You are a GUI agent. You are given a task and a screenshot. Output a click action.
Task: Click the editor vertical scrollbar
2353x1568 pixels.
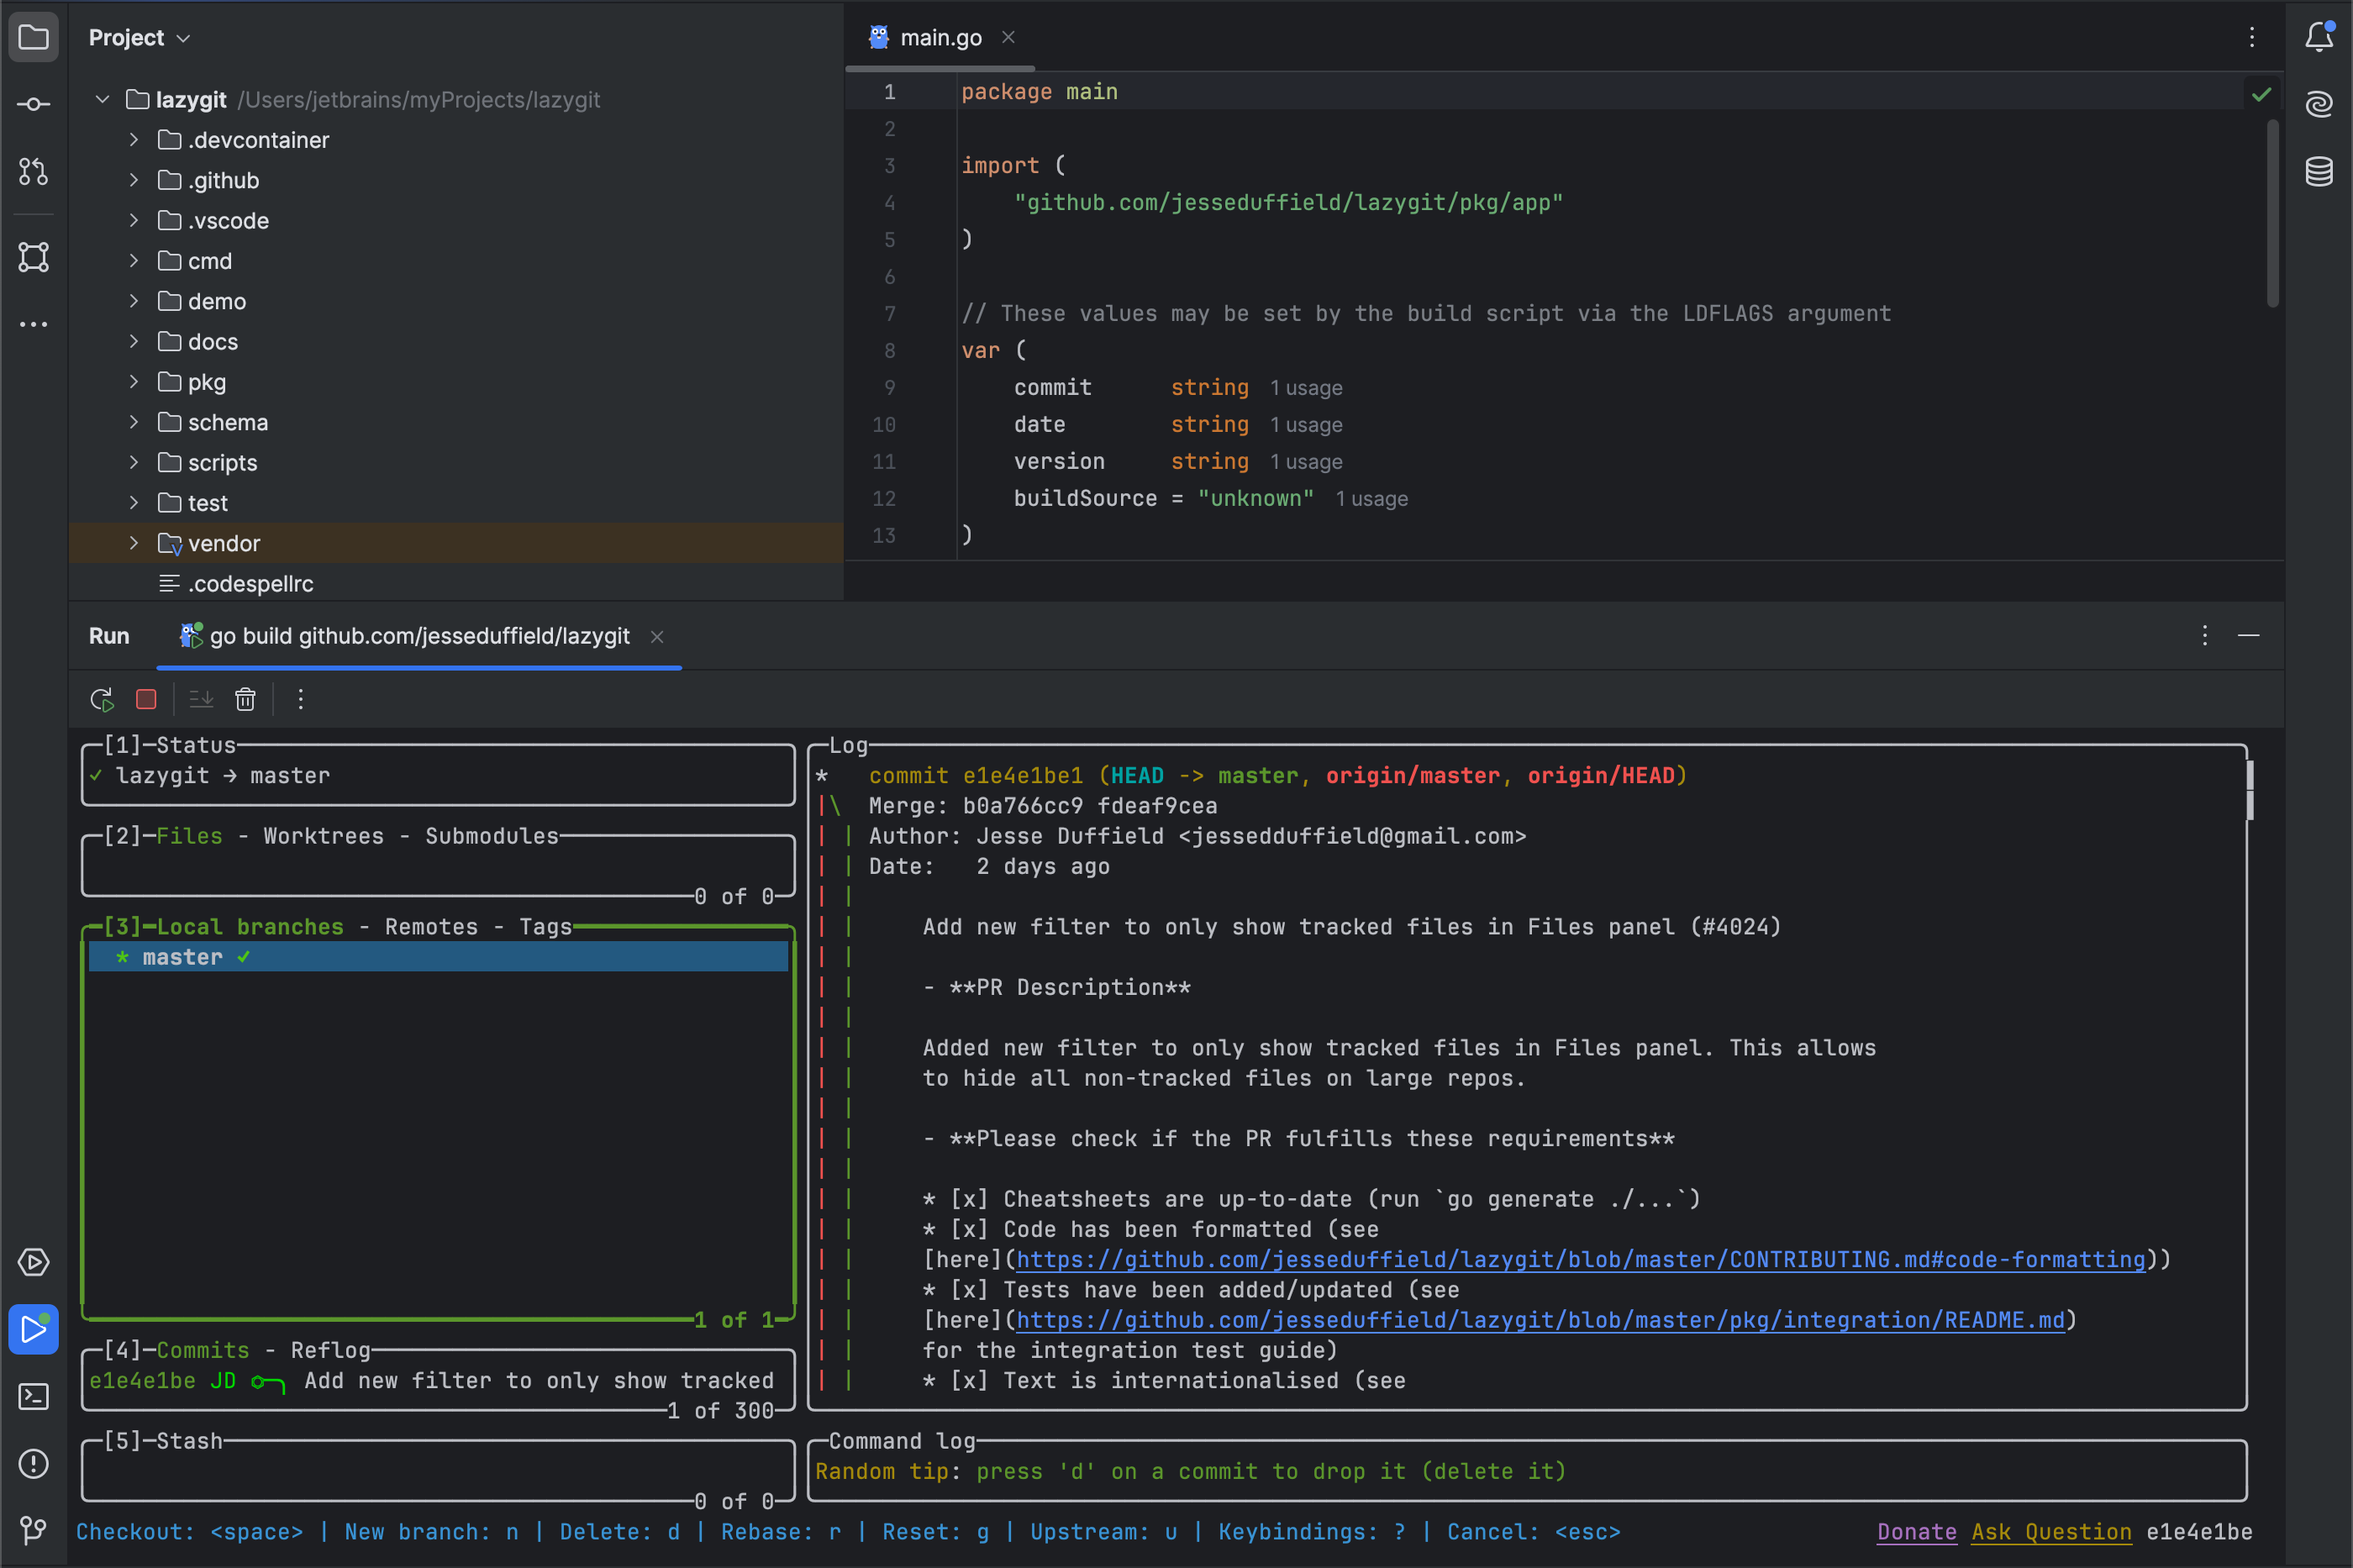(2272, 212)
